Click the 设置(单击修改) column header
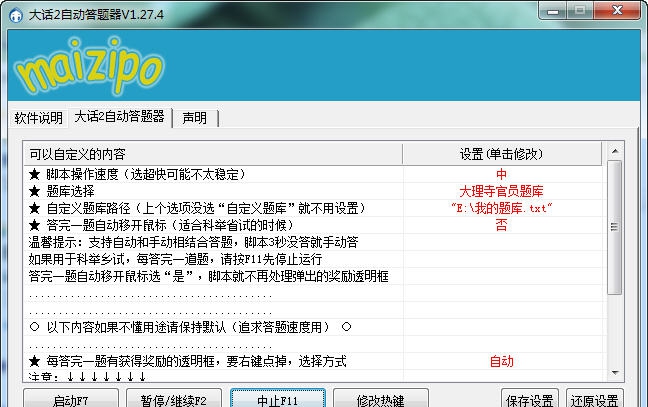Viewport: 648px width, 407px height. click(502, 154)
